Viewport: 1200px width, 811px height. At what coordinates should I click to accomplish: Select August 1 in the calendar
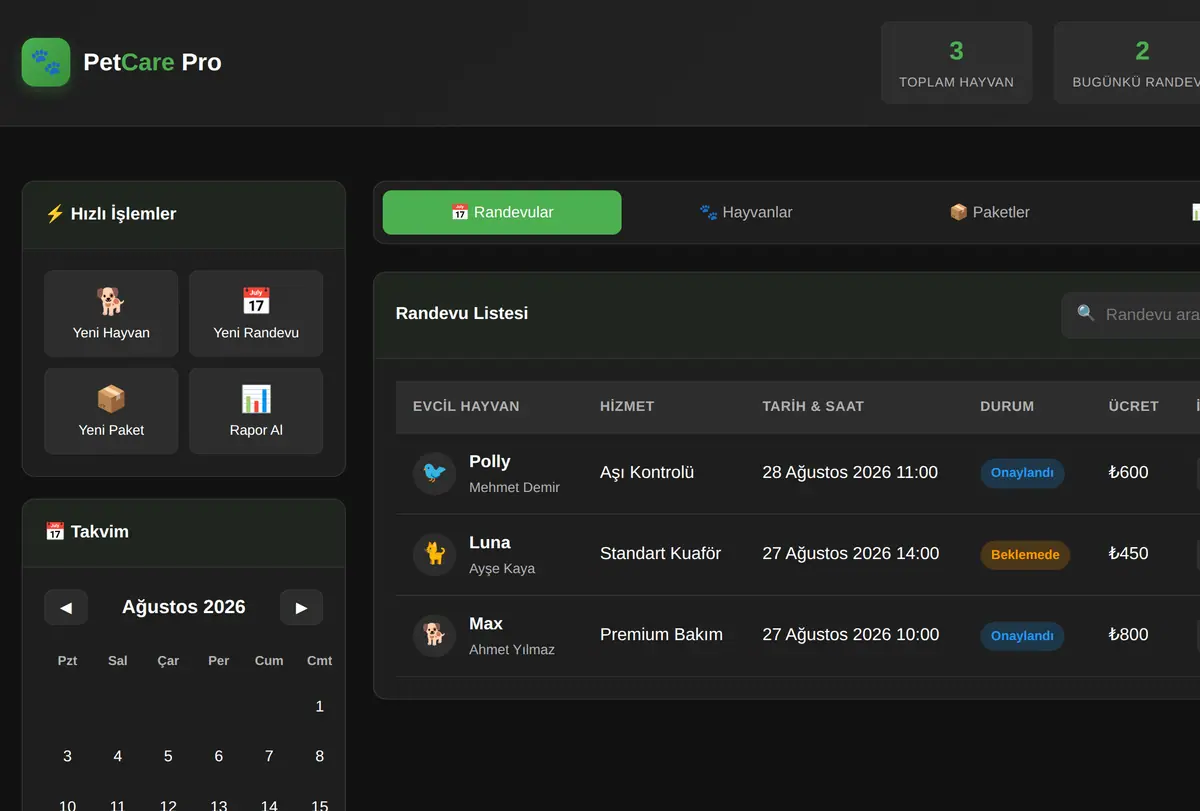coord(320,706)
